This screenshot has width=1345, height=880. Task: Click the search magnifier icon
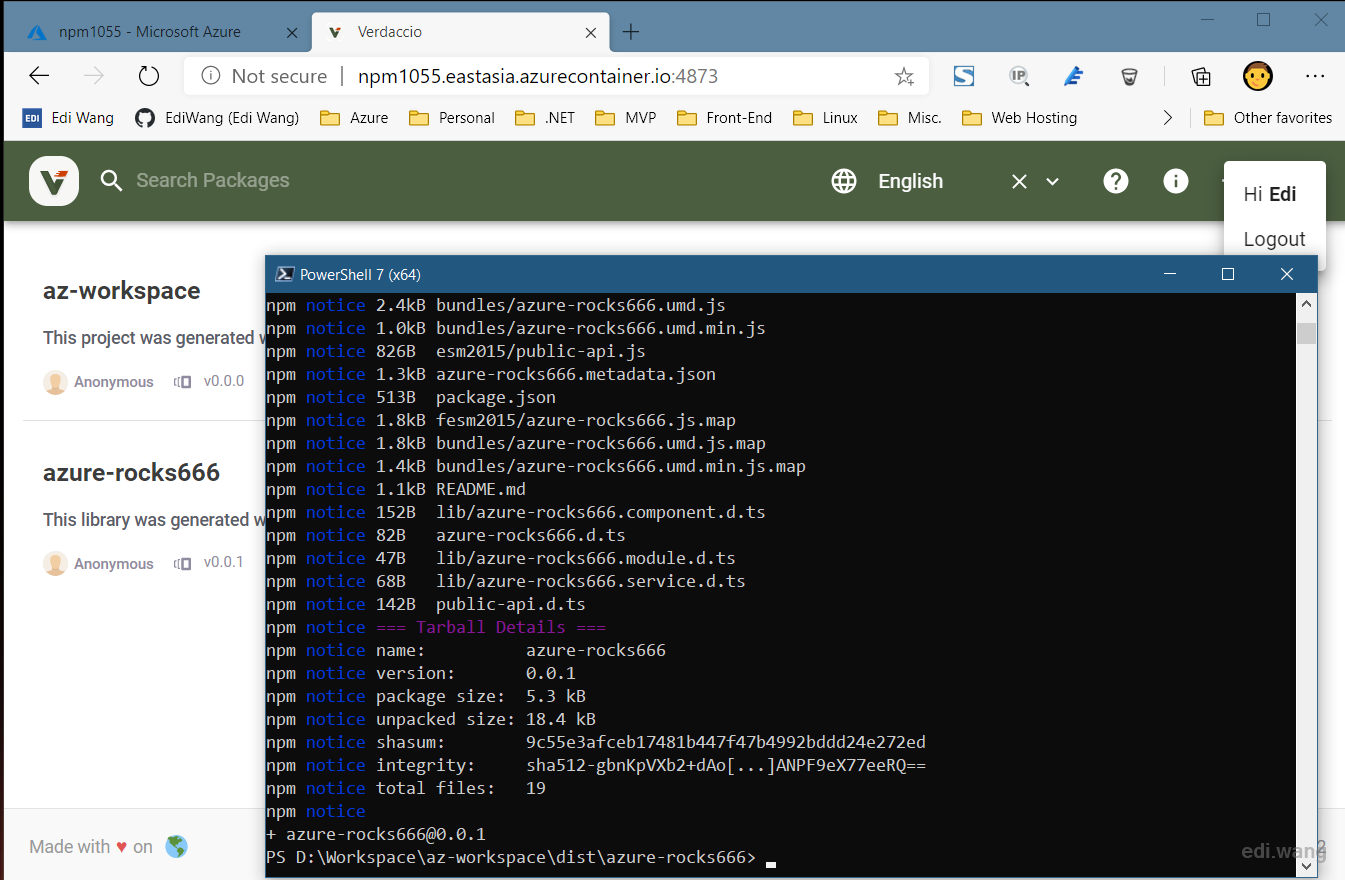pyautogui.click(x=111, y=181)
